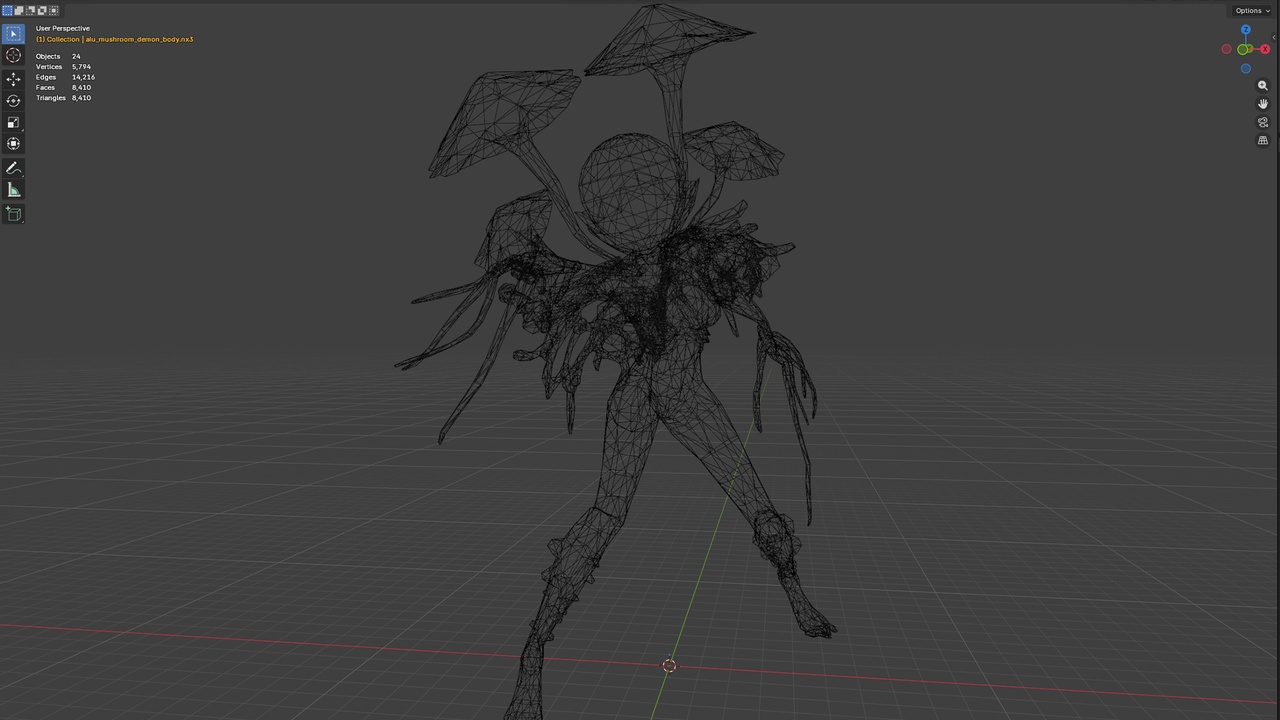Click the 3D cursor at grid origin
This screenshot has width=1280, height=720.
[669, 666]
